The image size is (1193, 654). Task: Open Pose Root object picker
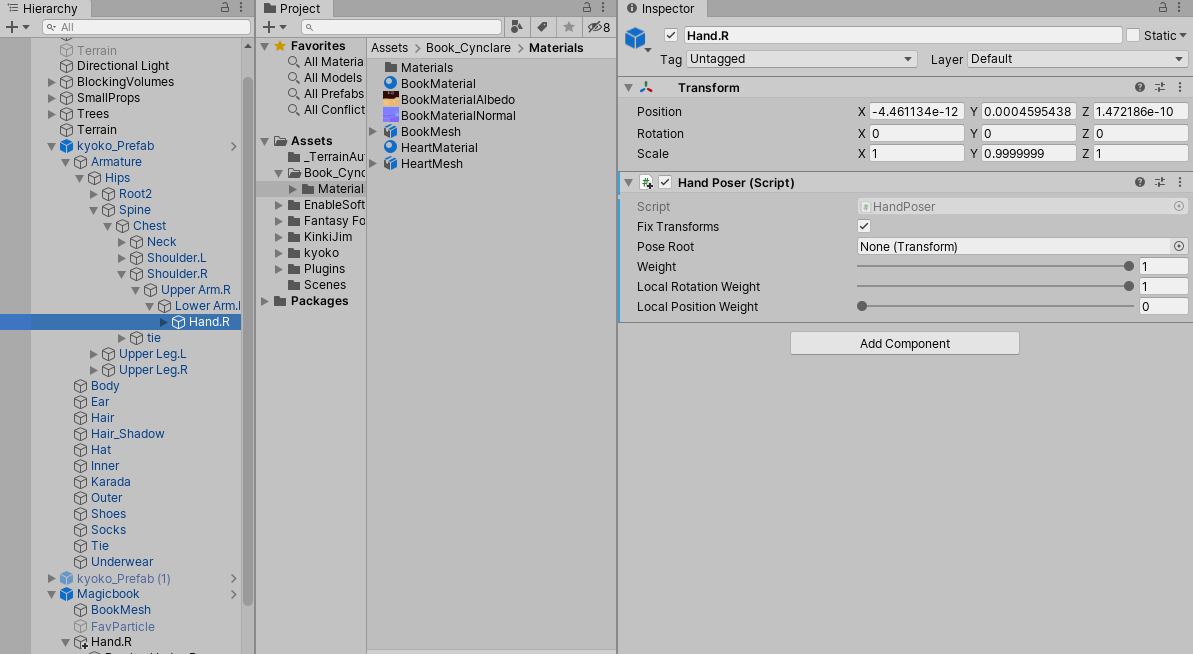[1179, 246]
